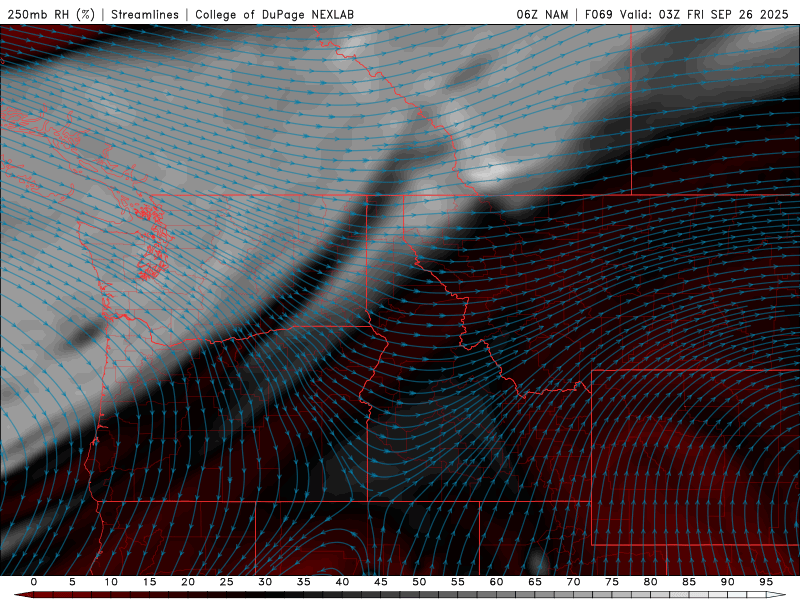Click the 75 label on the legend
The height and width of the screenshot is (600, 800).
click(x=612, y=582)
